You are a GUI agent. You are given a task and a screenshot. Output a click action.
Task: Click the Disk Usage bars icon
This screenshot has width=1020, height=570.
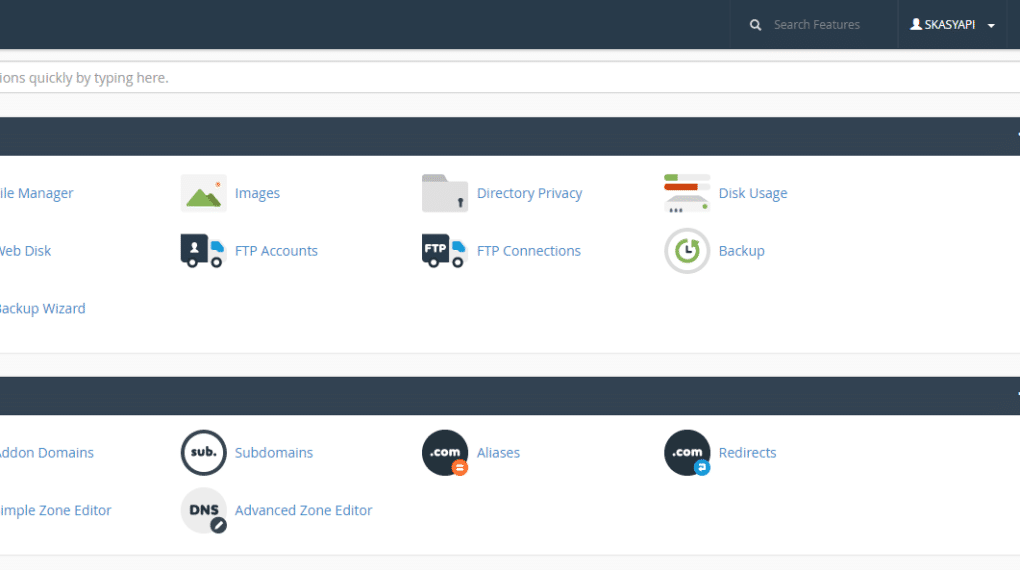687,193
